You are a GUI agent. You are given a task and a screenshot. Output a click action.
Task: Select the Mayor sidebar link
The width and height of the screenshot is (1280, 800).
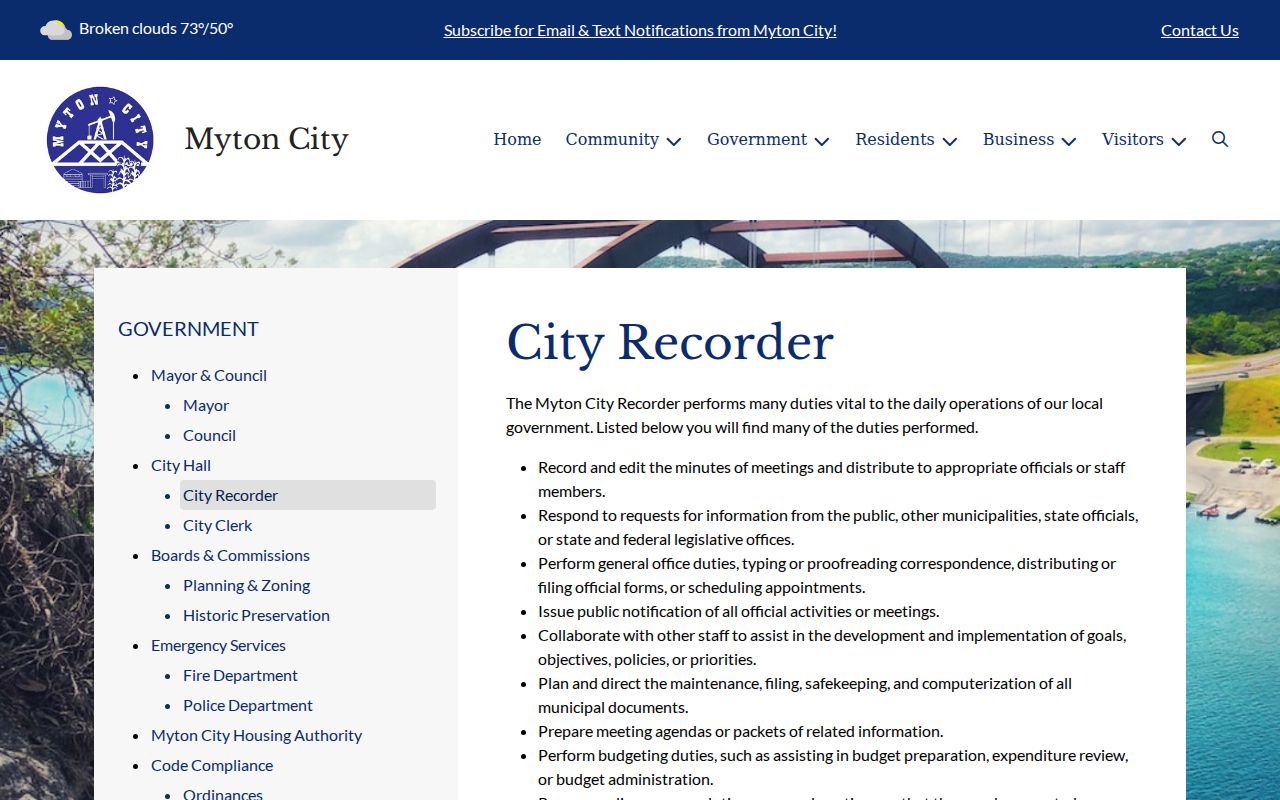point(206,405)
